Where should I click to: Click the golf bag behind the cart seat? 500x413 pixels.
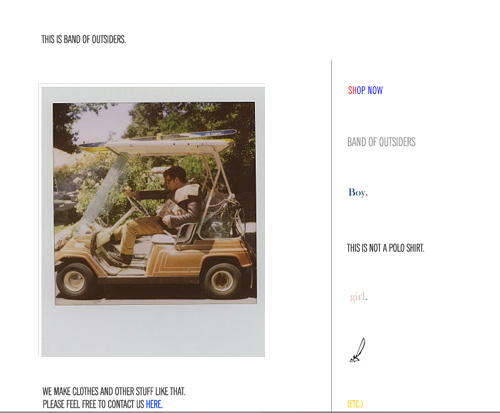coord(222,217)
